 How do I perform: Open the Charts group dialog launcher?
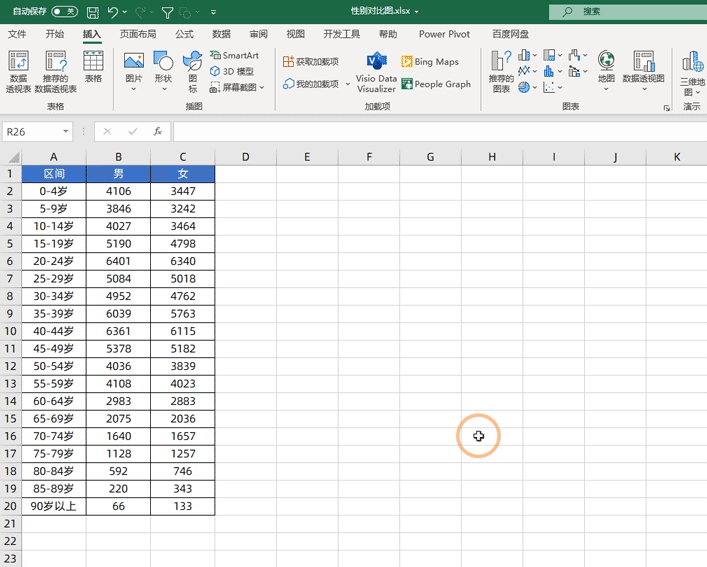point(667,107)
